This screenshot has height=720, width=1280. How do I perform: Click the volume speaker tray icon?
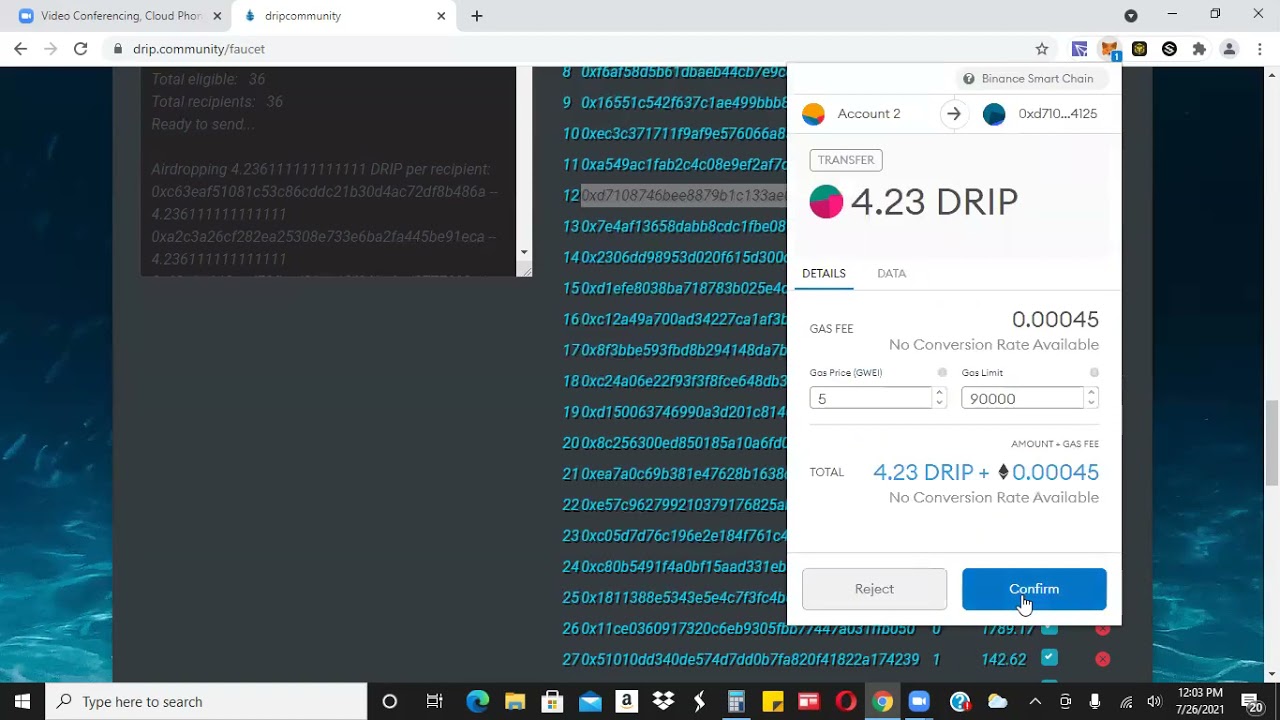point(1154,702)
